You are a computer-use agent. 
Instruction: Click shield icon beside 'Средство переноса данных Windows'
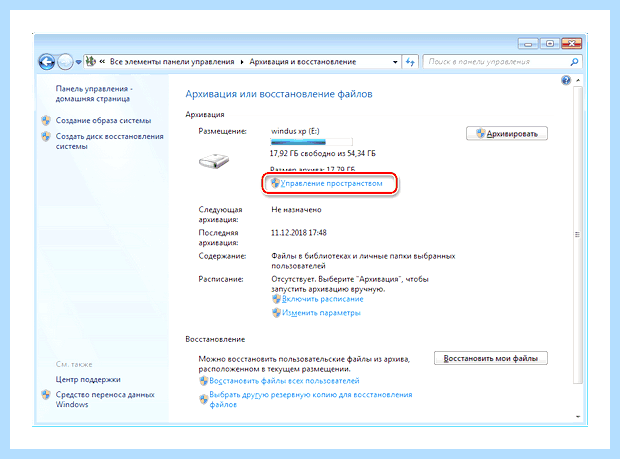click(46, 395)
